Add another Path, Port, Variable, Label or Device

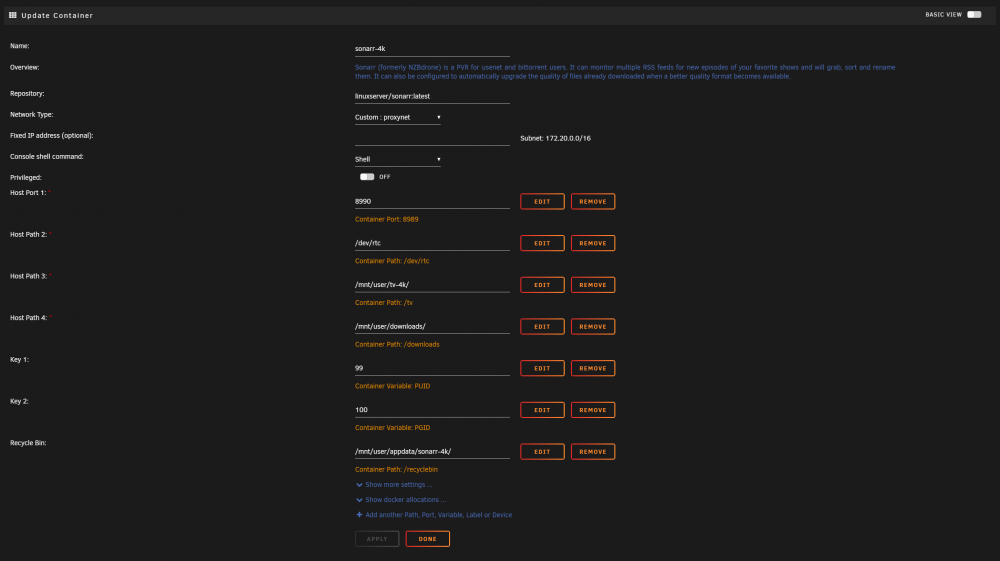point(438,514)
